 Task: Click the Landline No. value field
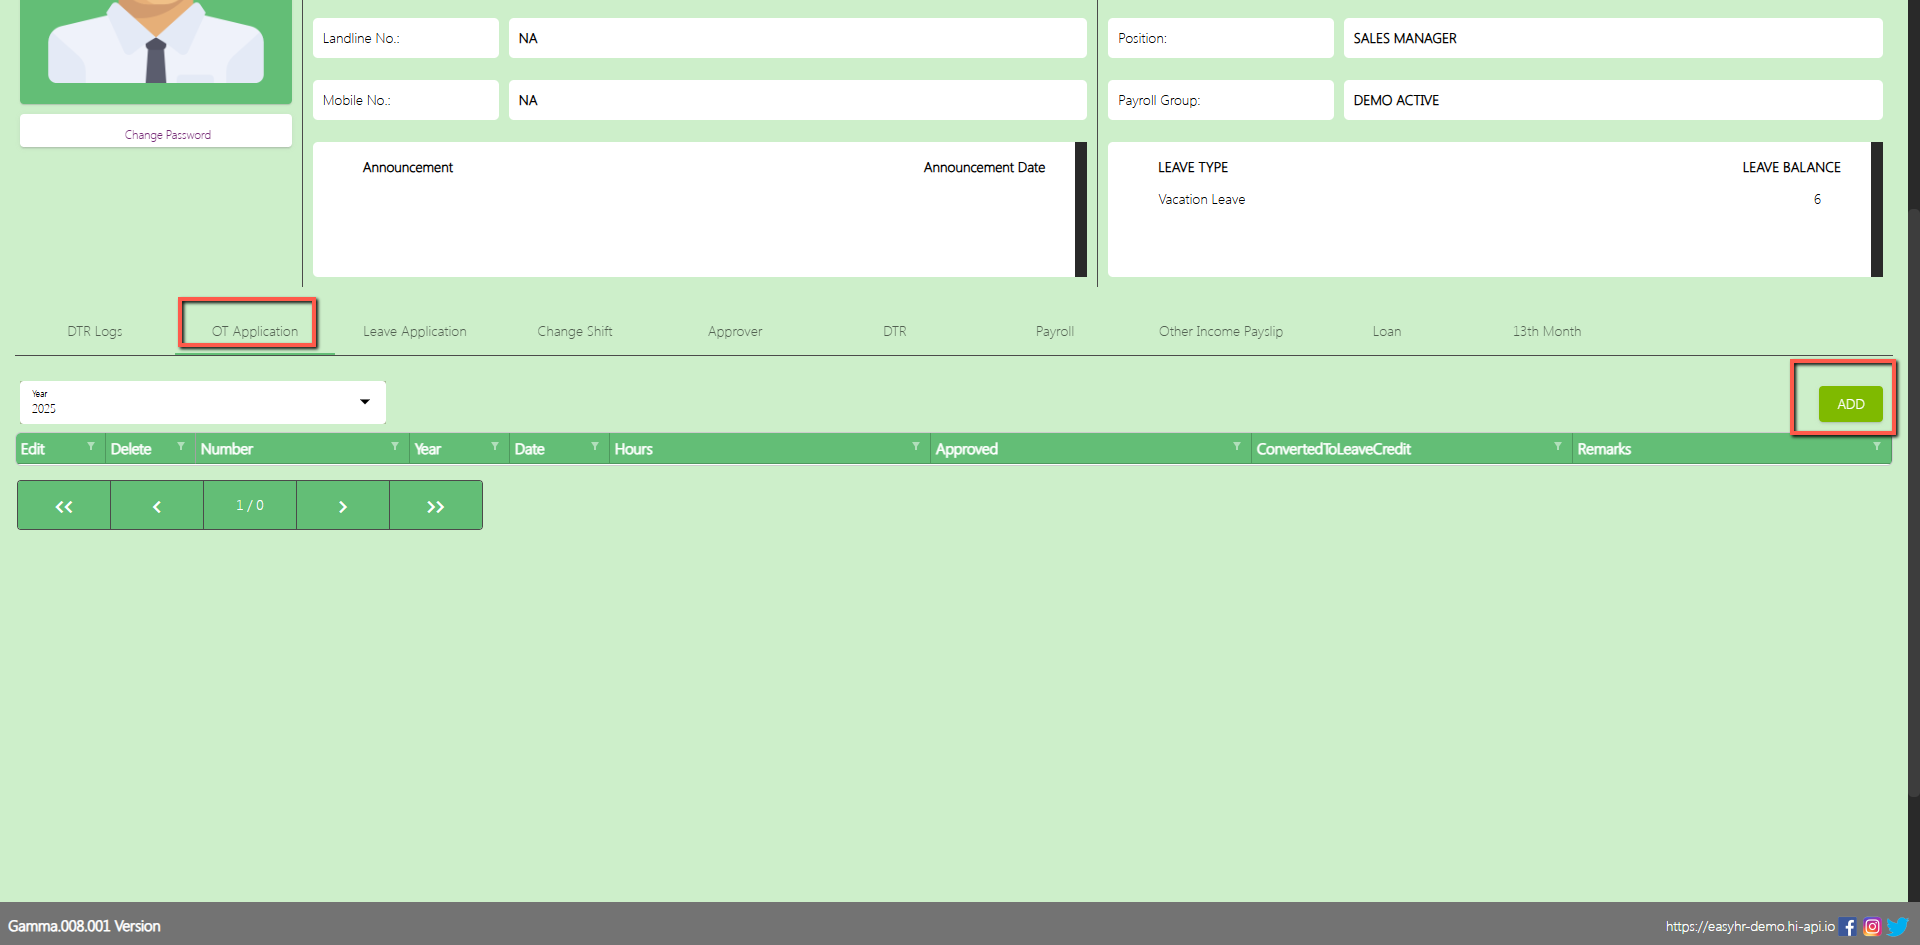click(798, 38)
